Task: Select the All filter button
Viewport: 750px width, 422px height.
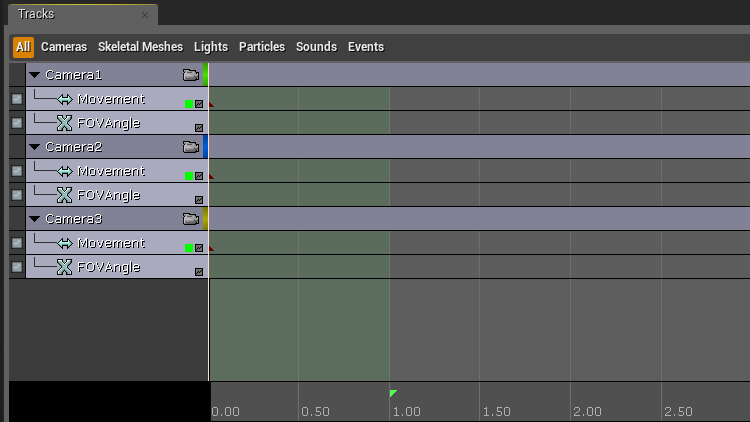Action: click(23, 47)
